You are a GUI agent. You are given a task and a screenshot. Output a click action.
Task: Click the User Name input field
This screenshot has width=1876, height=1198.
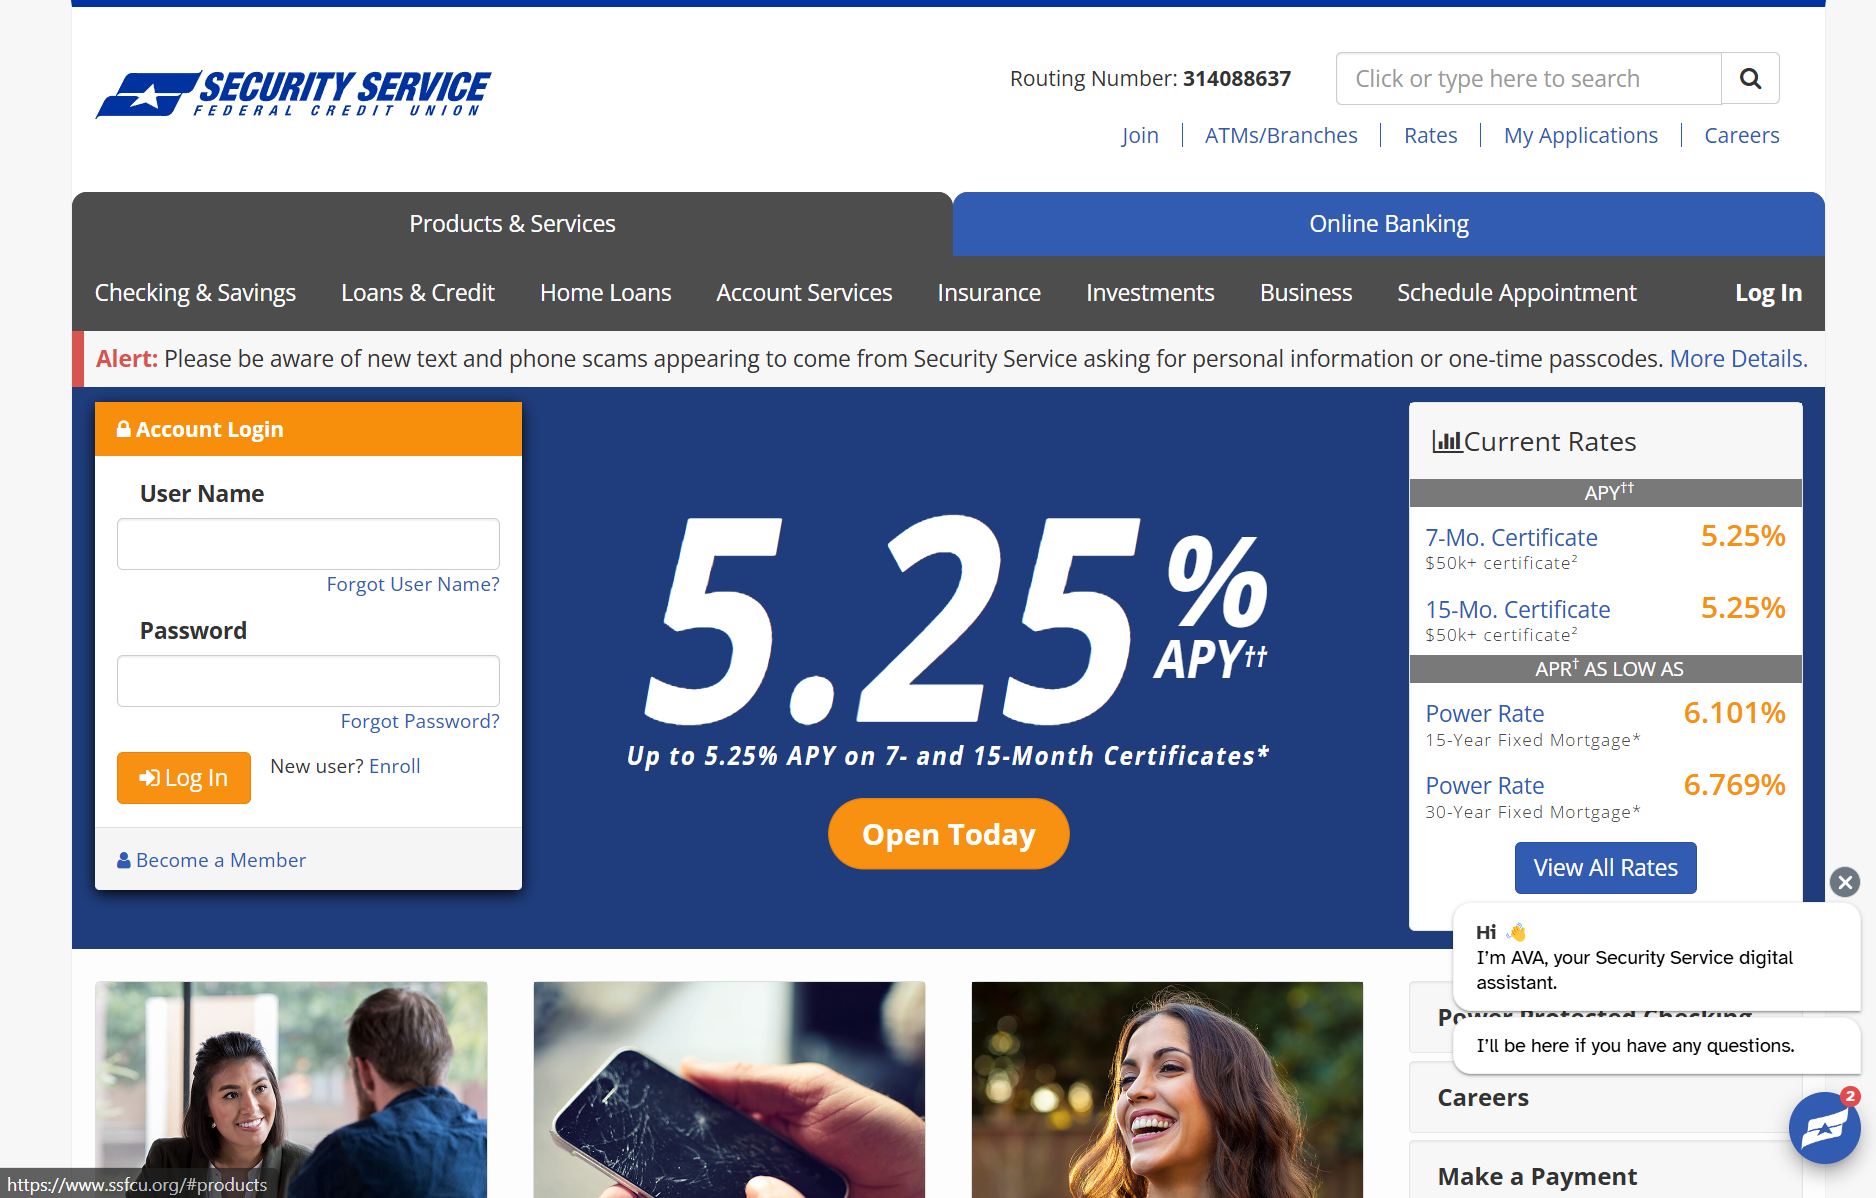click(308, 544)
